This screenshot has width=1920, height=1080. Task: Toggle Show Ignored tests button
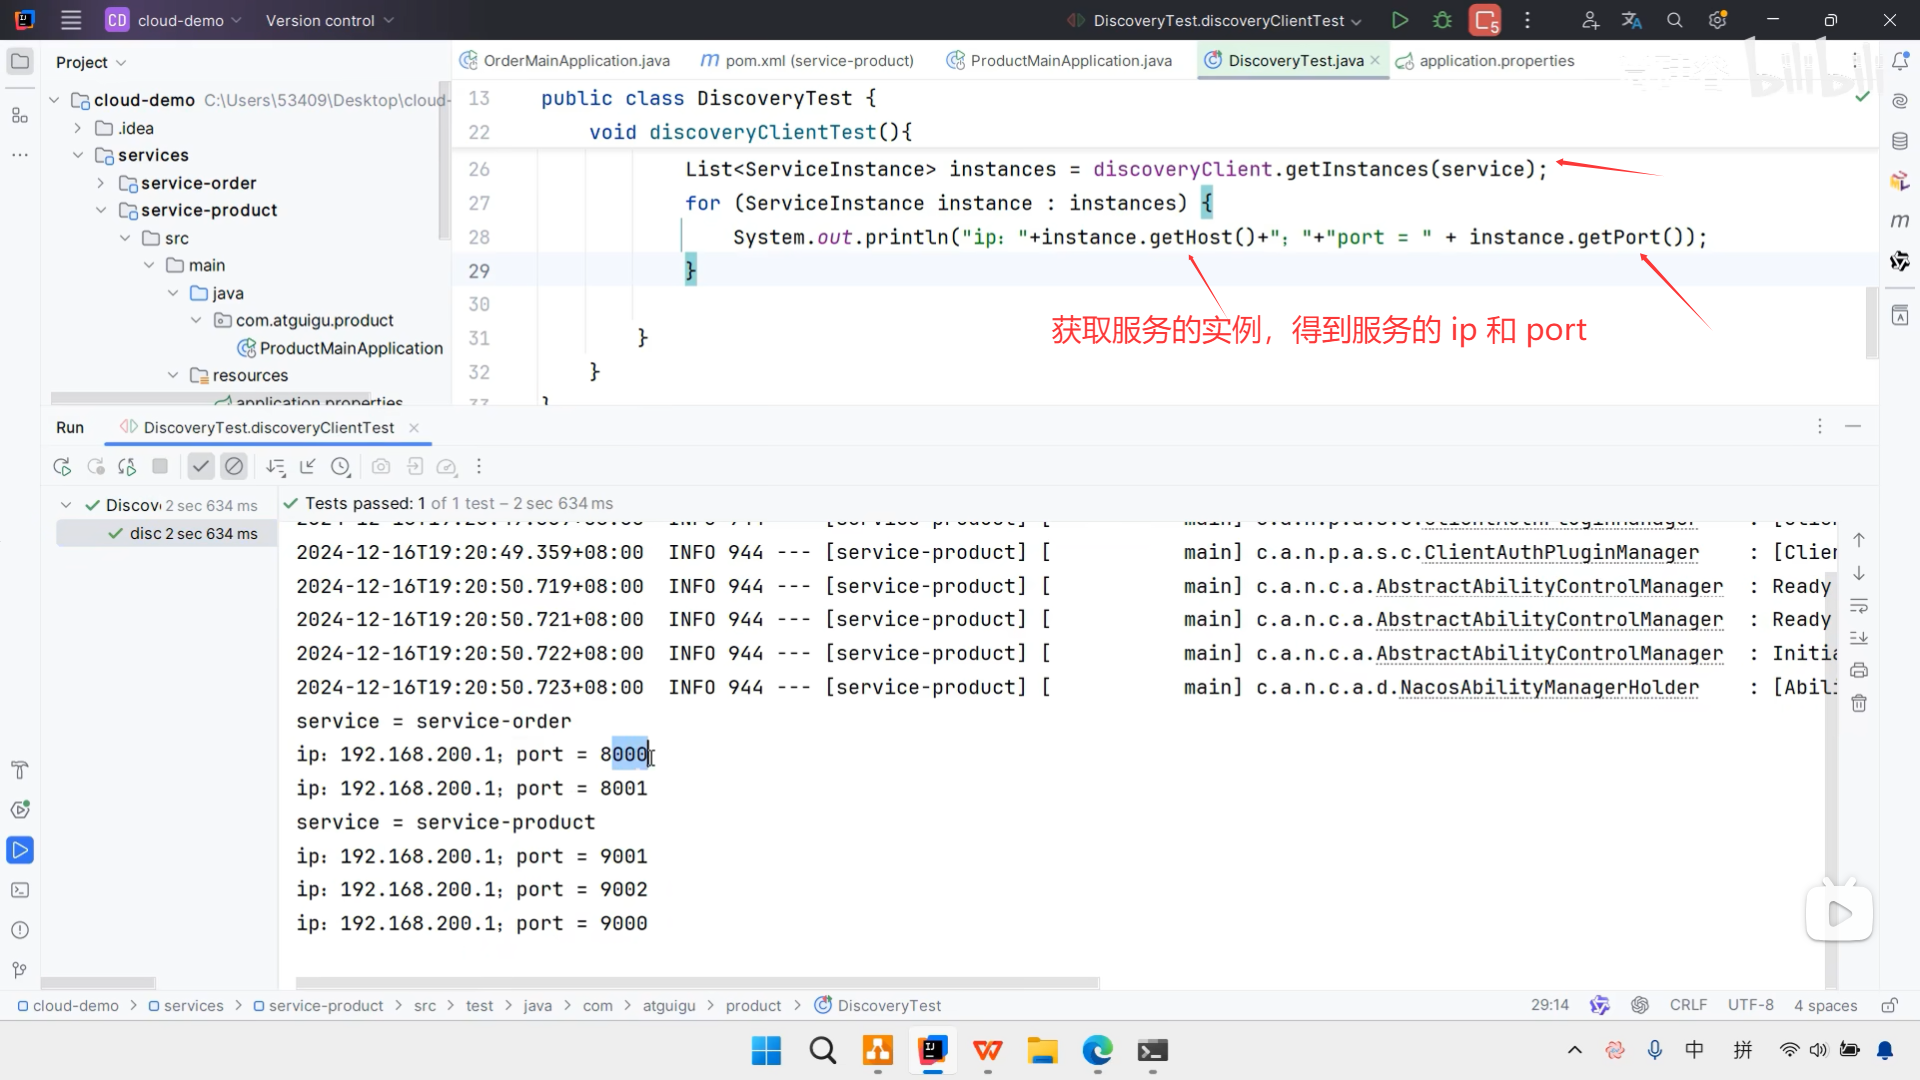[234, 466]
